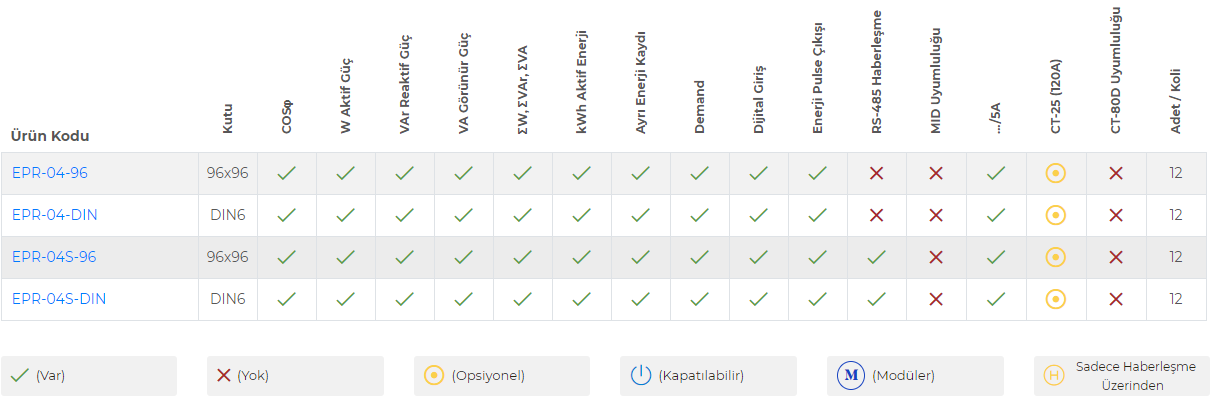Click the red X icon in the Yok legend
1213x402 pixels.
(x=224, y=376)
